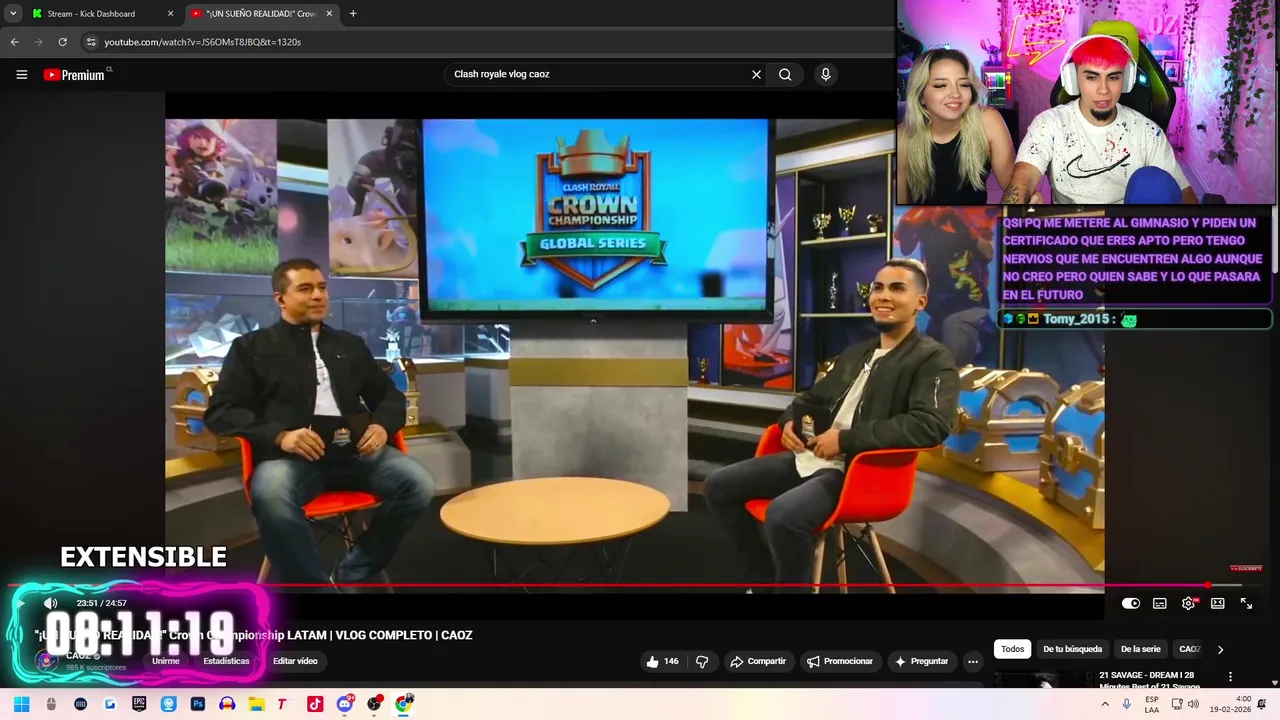Open Photoshop from the taskbar
The height and width of the screenshot is (720, 1280).
198,704
